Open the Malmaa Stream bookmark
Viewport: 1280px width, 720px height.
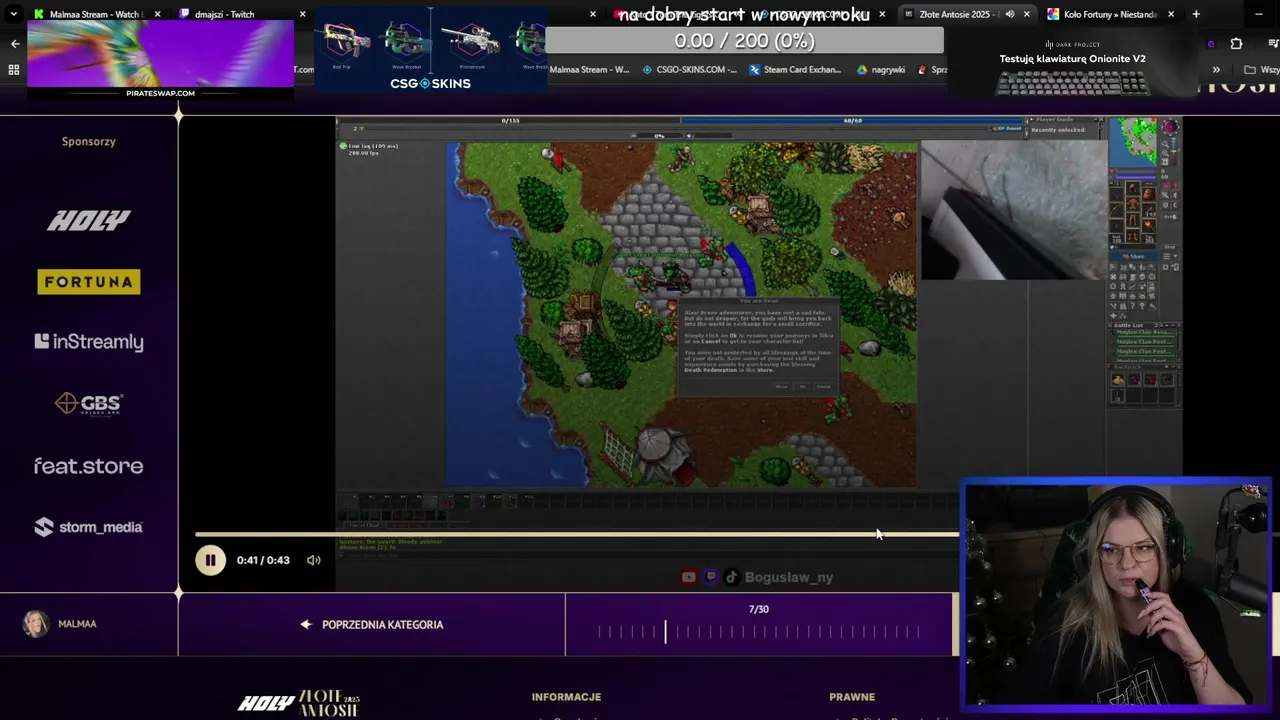pyautogui.click(x=590, y=70)
